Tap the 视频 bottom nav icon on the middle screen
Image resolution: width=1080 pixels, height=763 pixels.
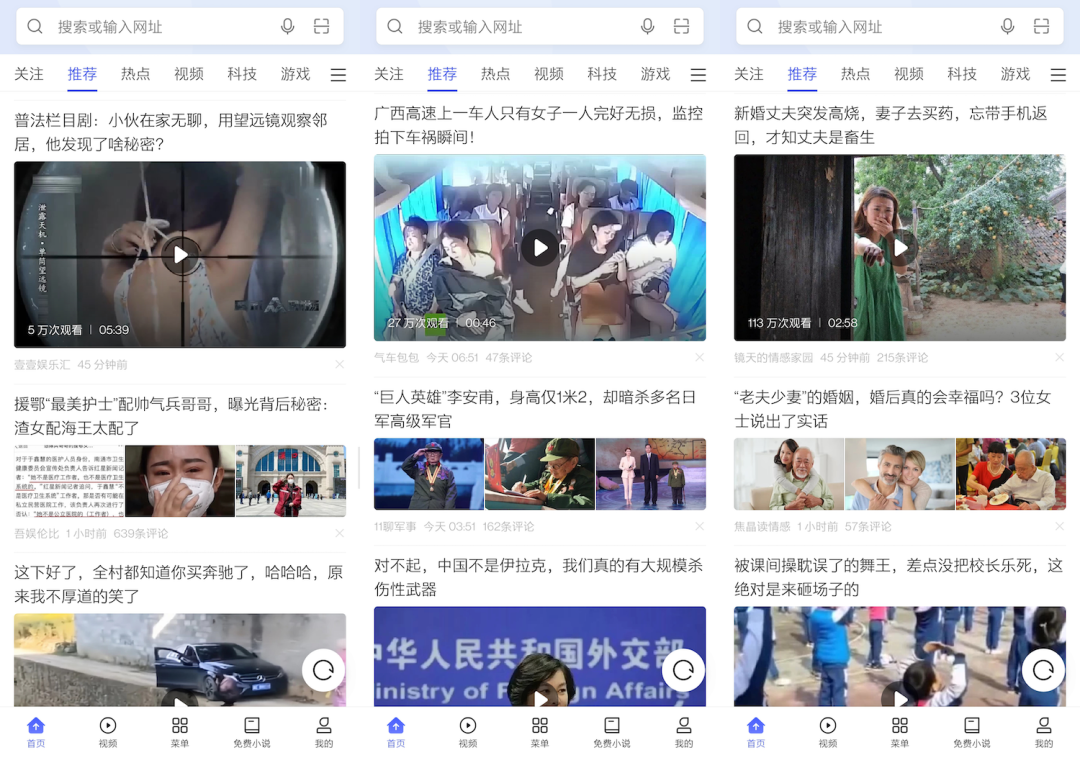468,725
